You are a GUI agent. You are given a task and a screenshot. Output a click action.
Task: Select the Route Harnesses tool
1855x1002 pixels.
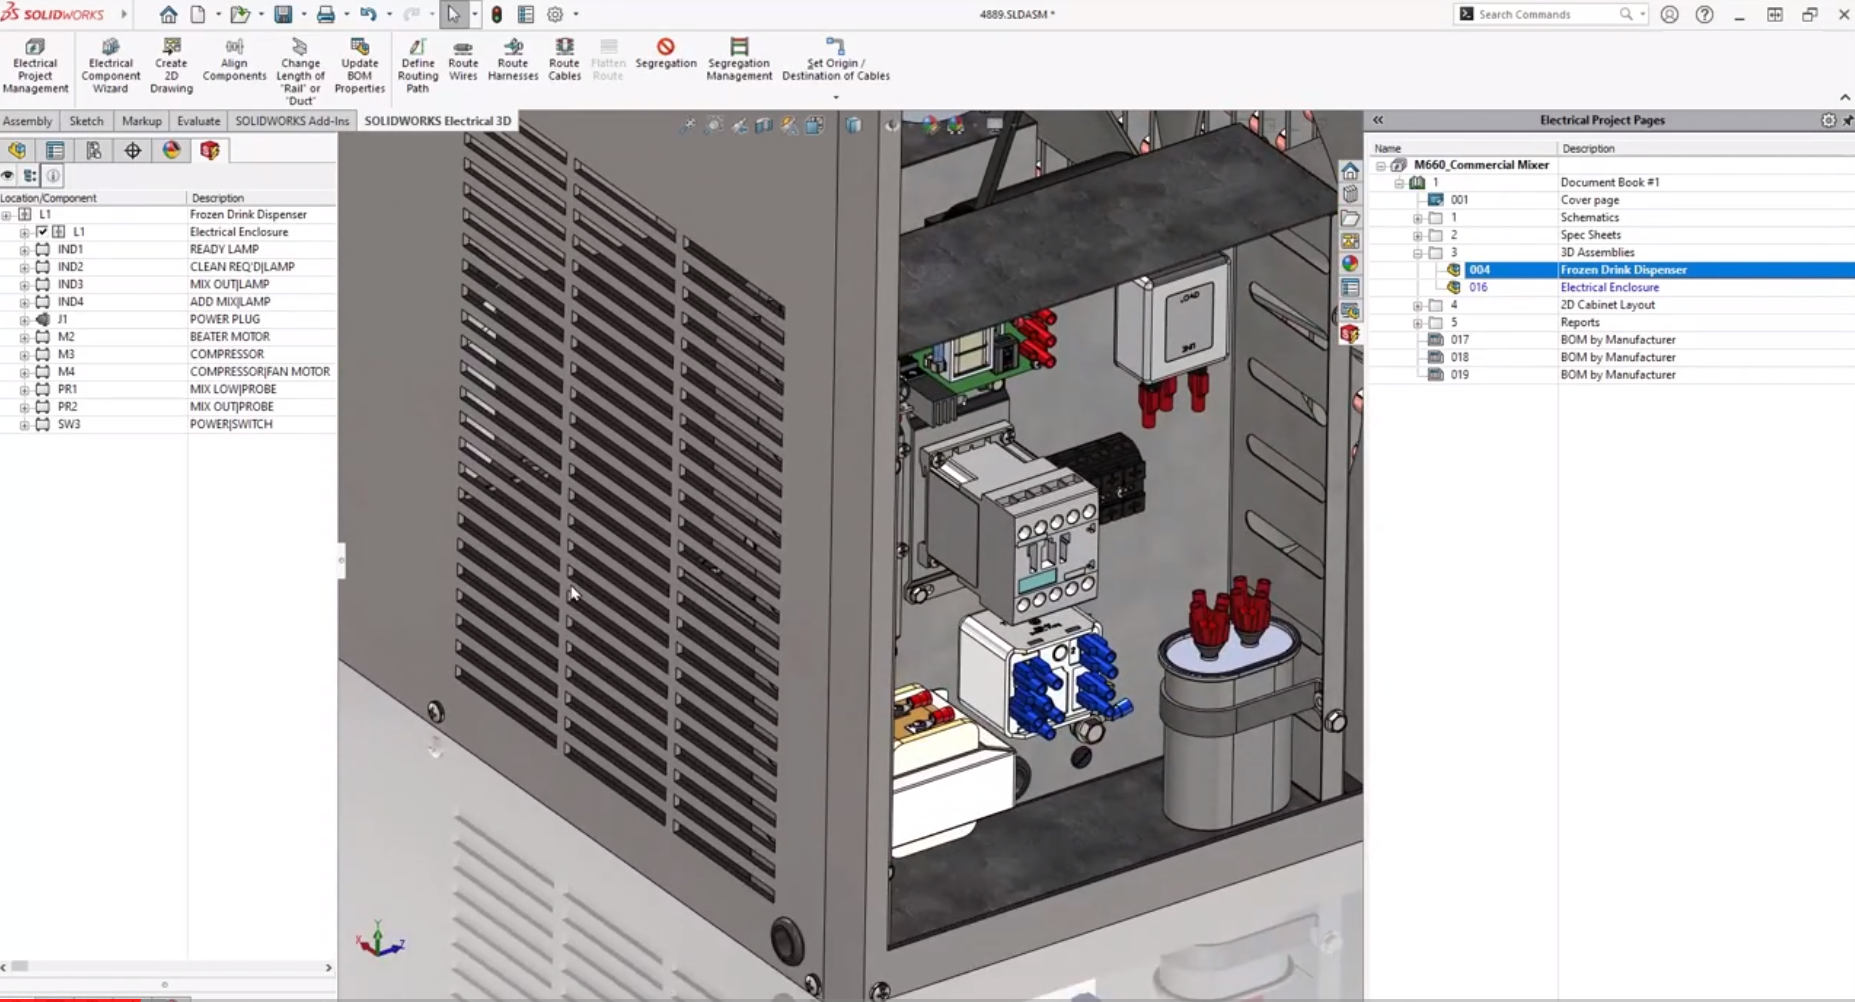click(513, 60)
